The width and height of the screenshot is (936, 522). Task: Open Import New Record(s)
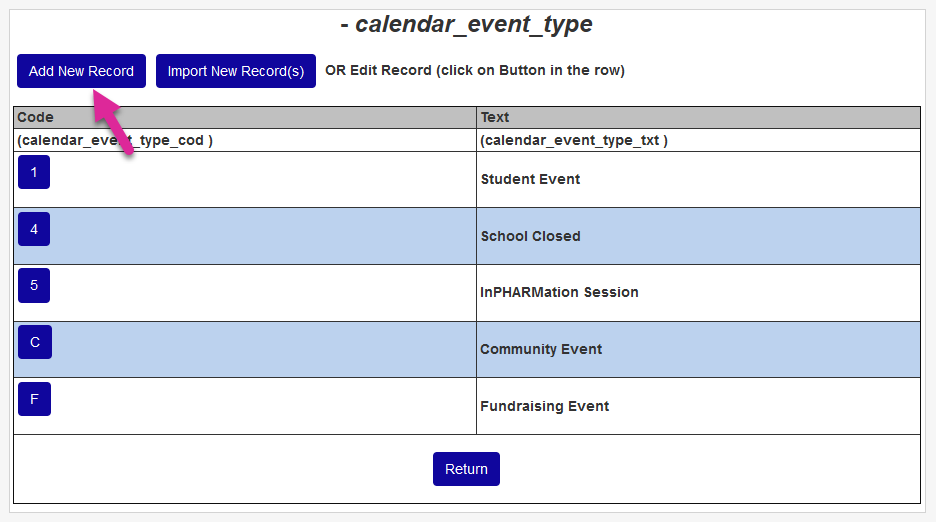tap(235, 71)
